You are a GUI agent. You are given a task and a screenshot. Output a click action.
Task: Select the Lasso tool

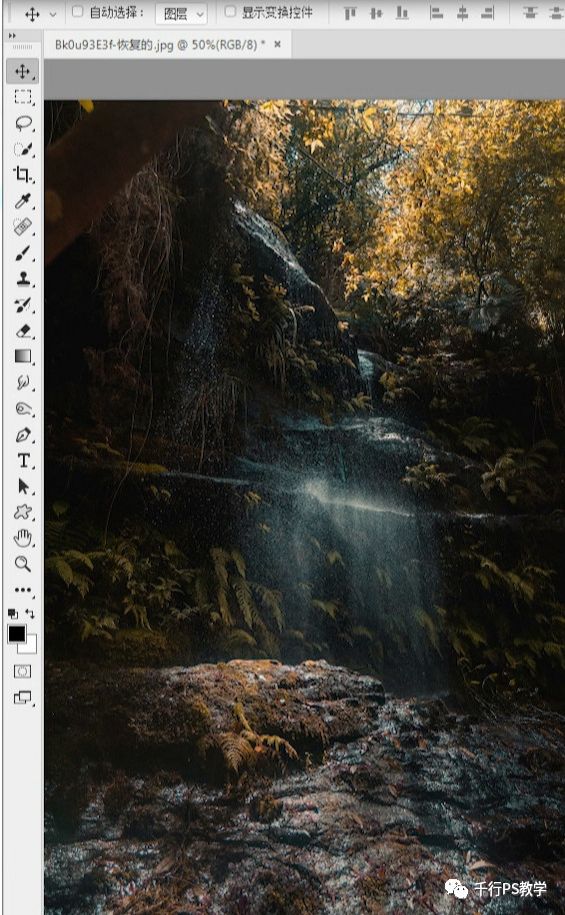(23, 123)
